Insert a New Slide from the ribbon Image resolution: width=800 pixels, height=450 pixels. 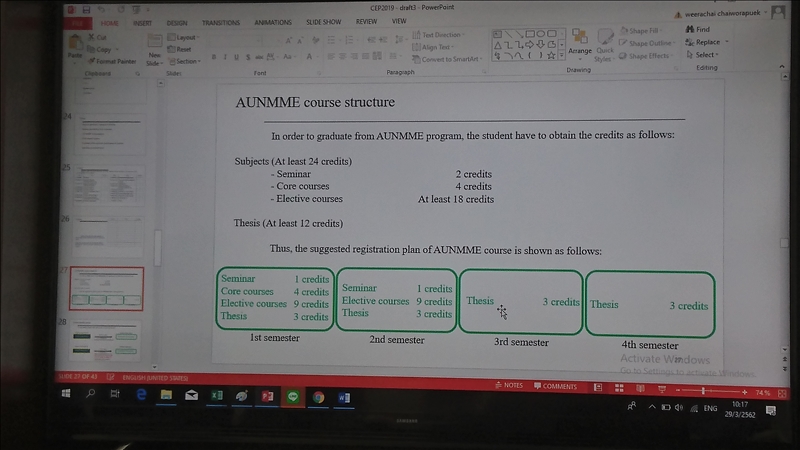tap(155, 52)
